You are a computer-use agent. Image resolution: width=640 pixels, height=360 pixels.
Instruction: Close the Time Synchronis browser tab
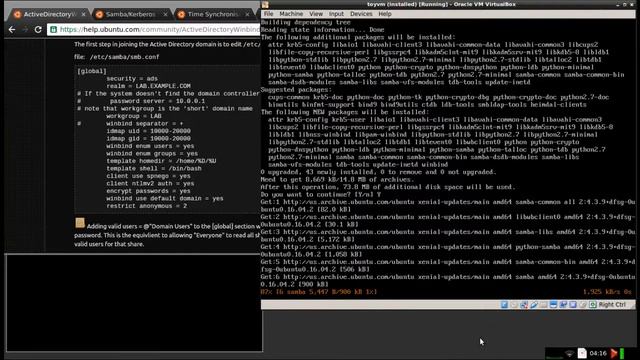point(247,14)
